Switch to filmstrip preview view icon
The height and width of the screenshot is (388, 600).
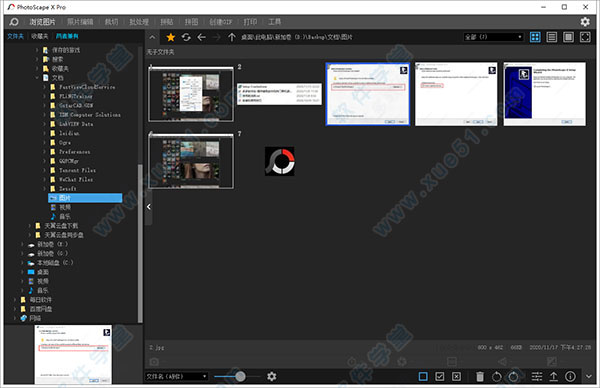click(568, 37)
